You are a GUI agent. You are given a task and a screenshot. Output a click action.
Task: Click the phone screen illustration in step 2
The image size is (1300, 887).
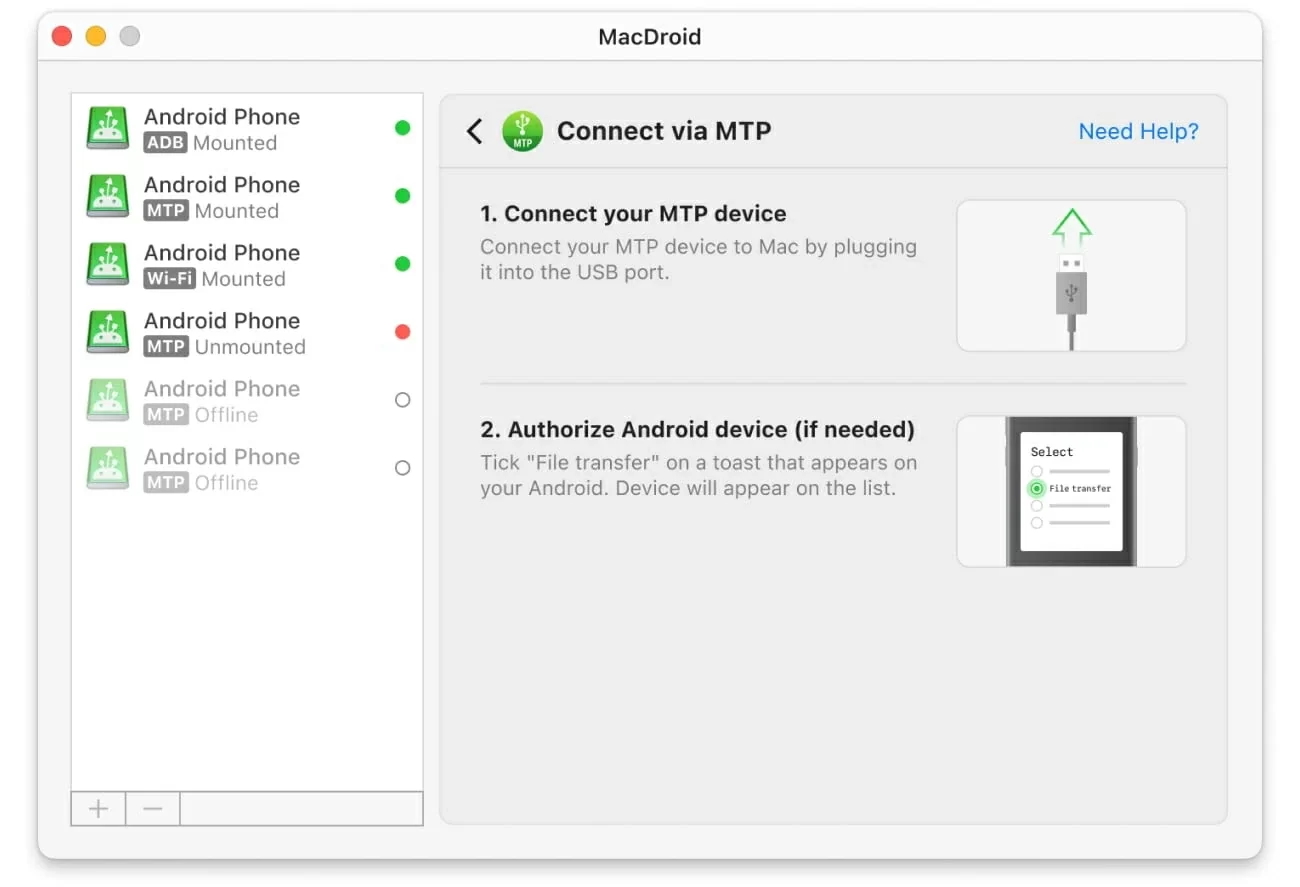click(1071, 490)
